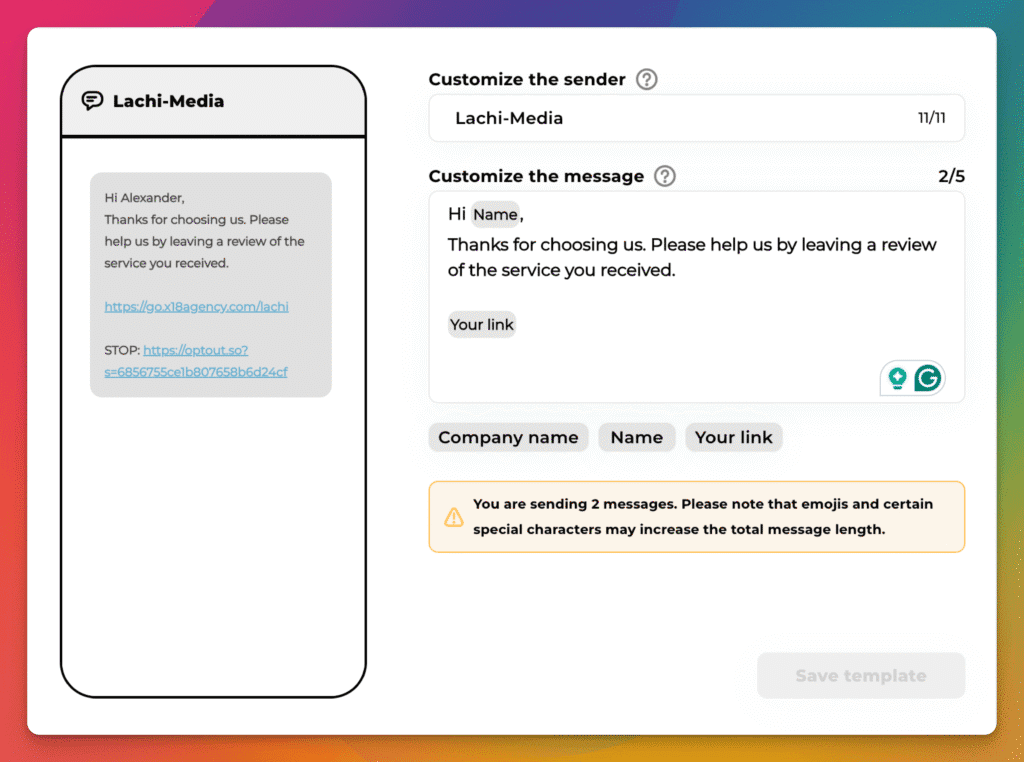Click the help icon beside Customize the message
1024x762 pixels.
tap(665, 176)
